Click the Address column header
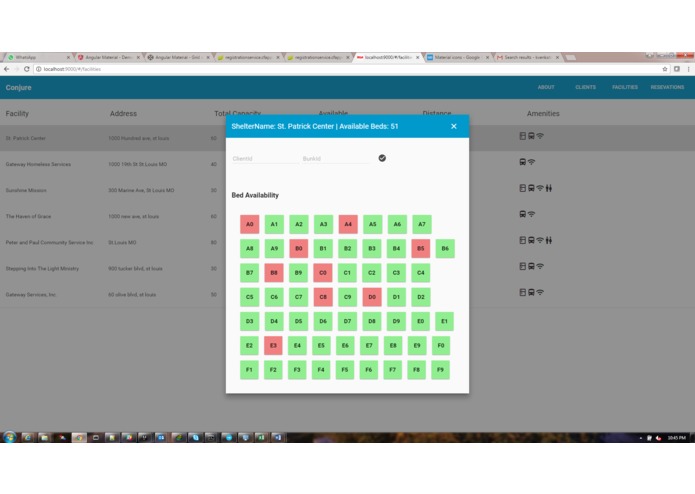Viewport: 695px width, 494px height. pyautogui.click(x=123, y=113)
